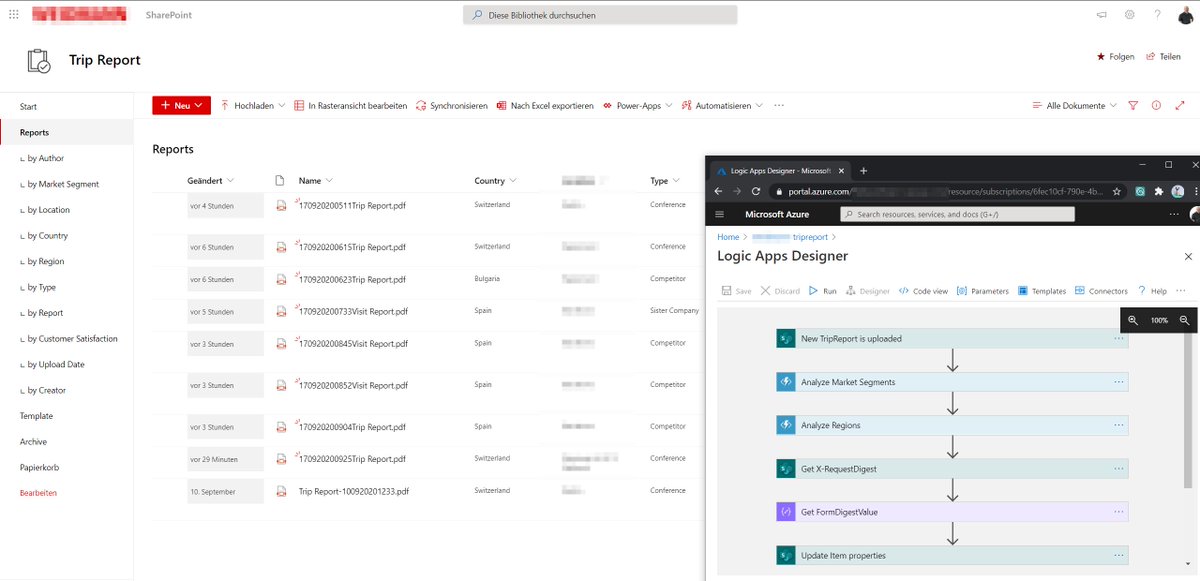Click Synchronisieren in the command bar
Screen dimensions: 1200x581
(452, 105)
